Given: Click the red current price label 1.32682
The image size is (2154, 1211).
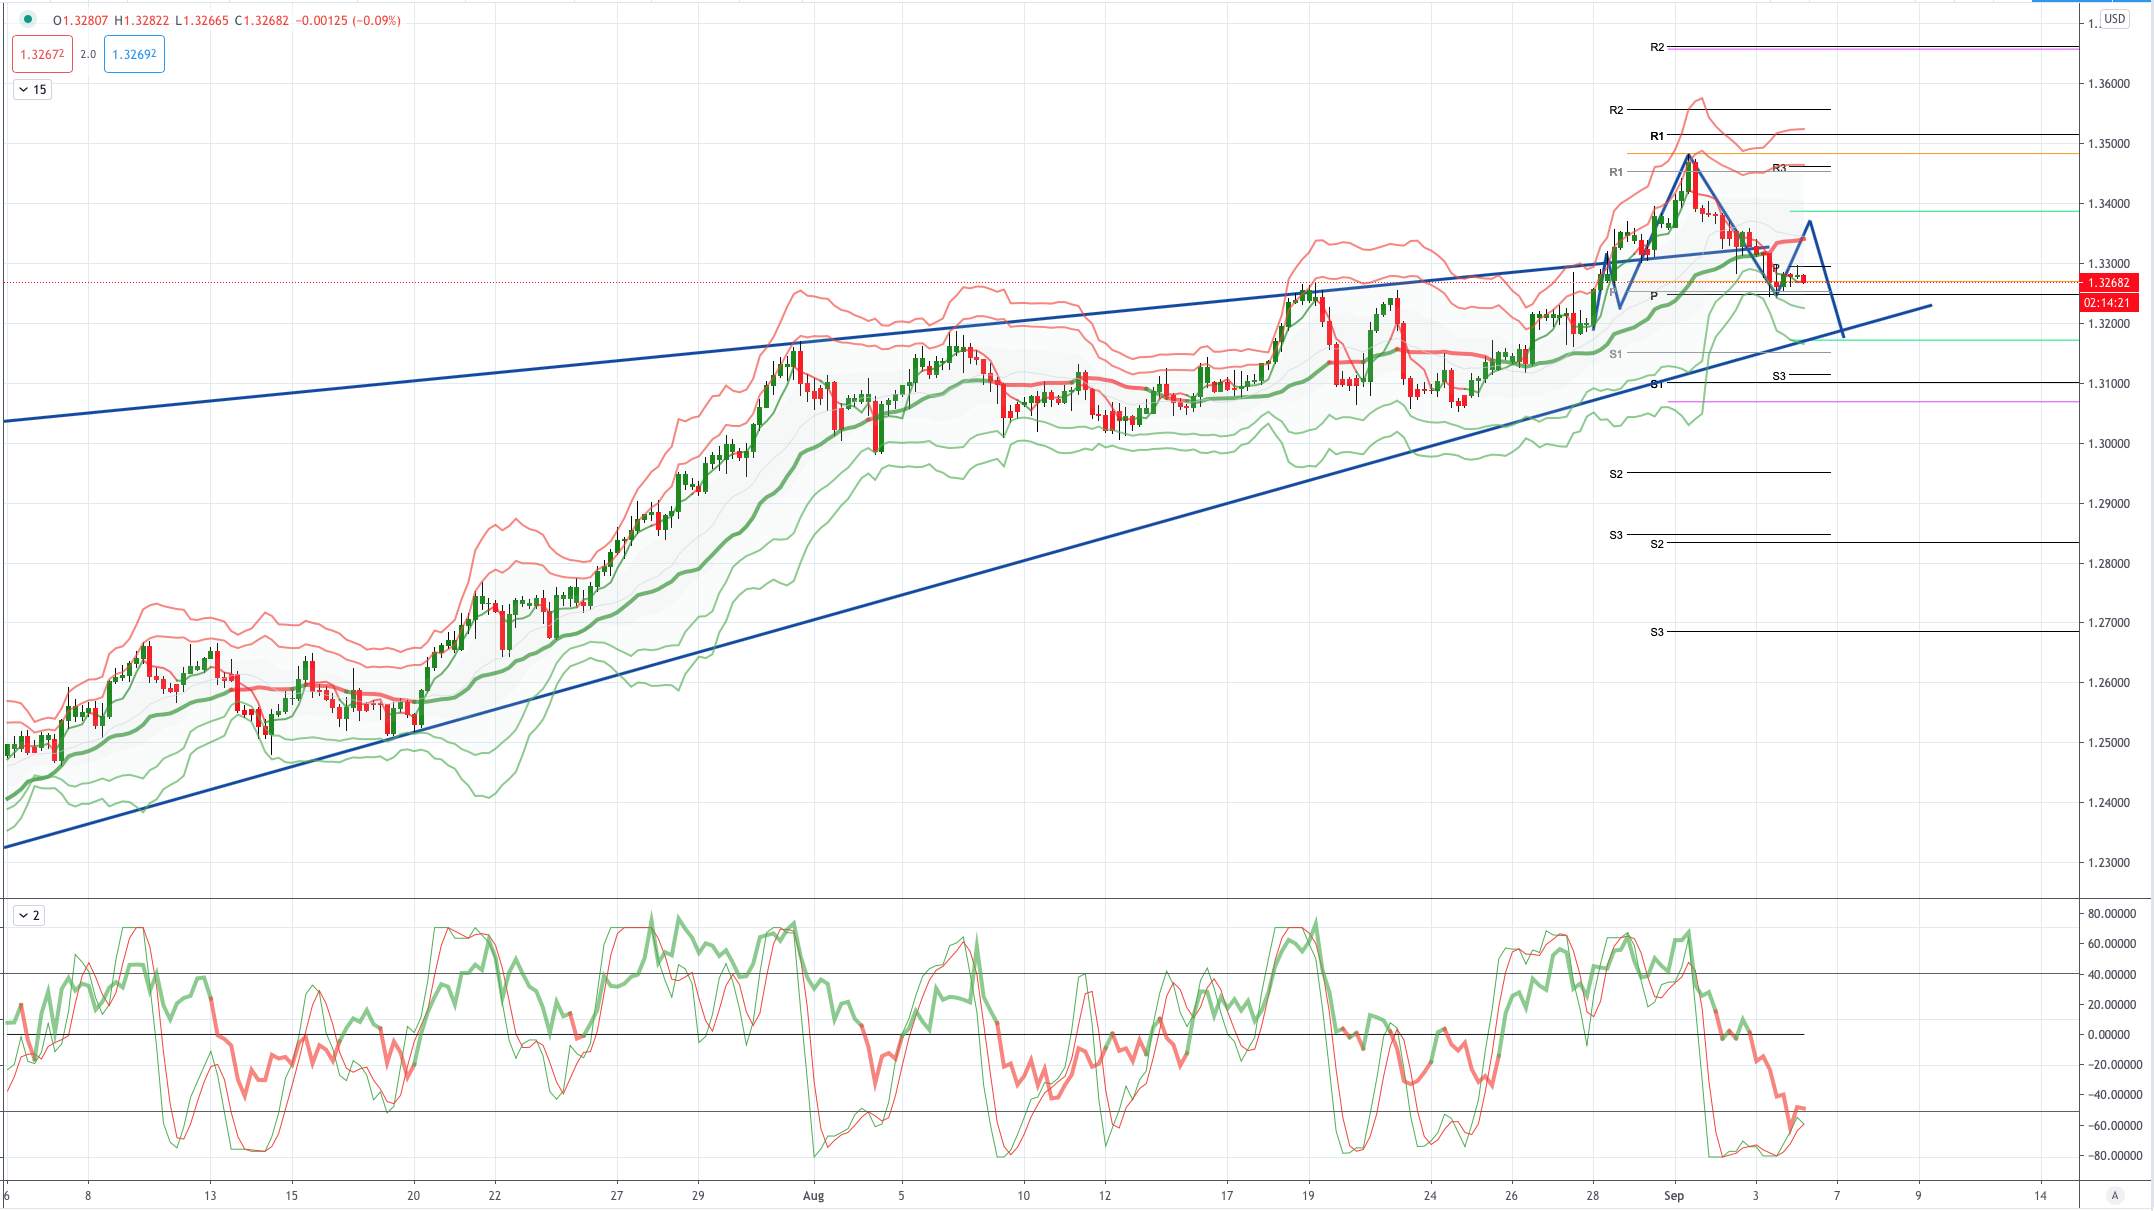Looking at the screenshot, I should tap(2108, 283).
